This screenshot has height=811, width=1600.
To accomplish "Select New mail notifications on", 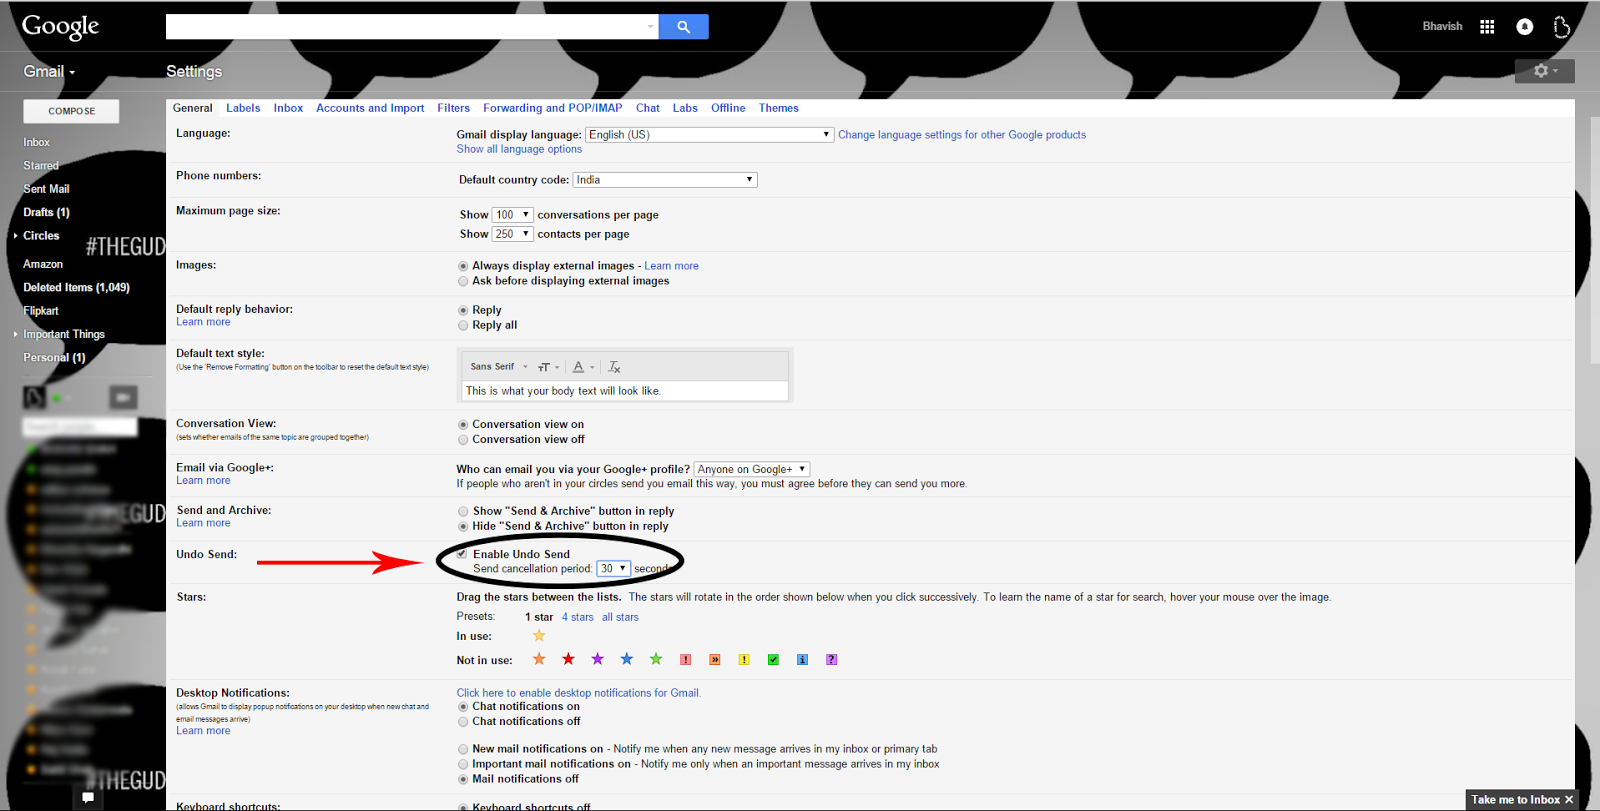I will coord(463,749).
